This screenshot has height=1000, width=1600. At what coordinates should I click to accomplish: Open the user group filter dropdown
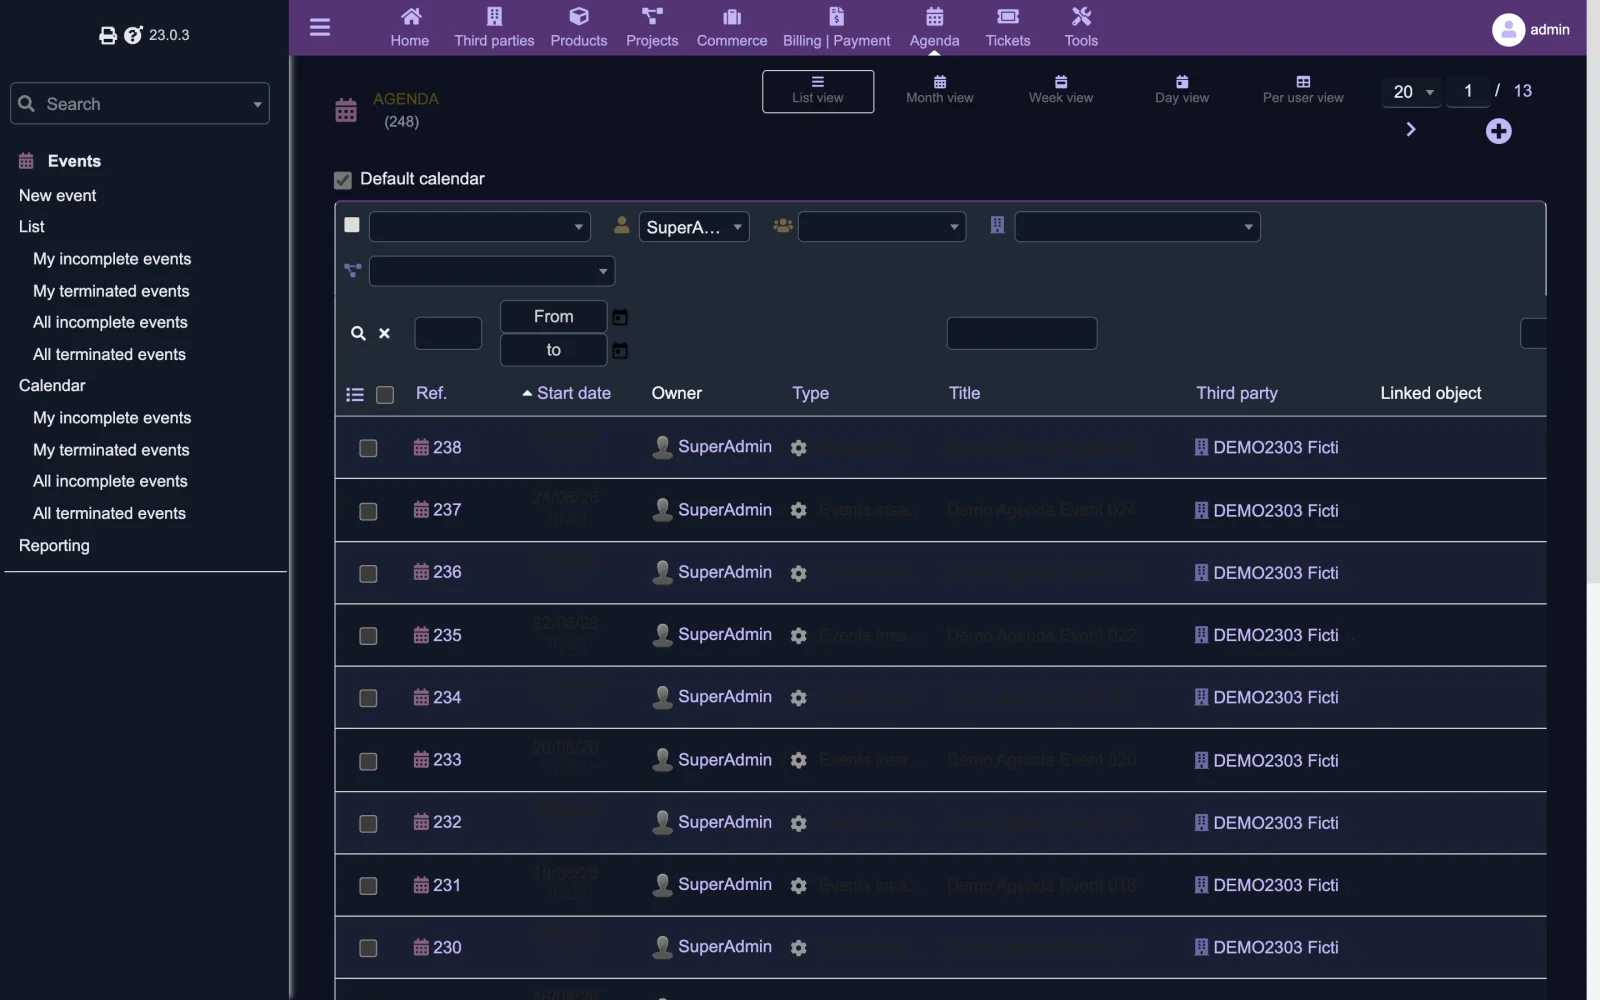882,227
